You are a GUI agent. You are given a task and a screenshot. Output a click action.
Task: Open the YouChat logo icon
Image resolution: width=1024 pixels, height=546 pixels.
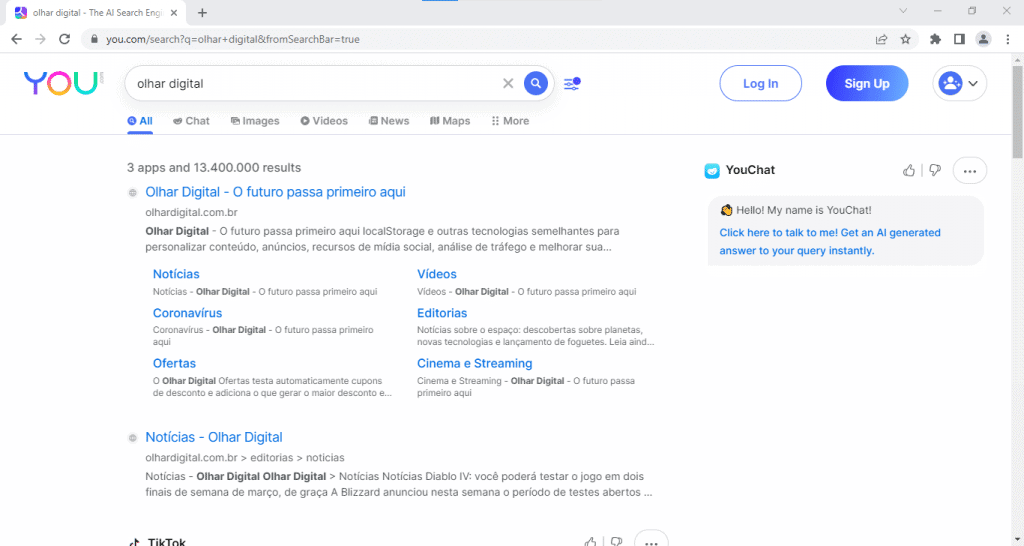[712, 170]
